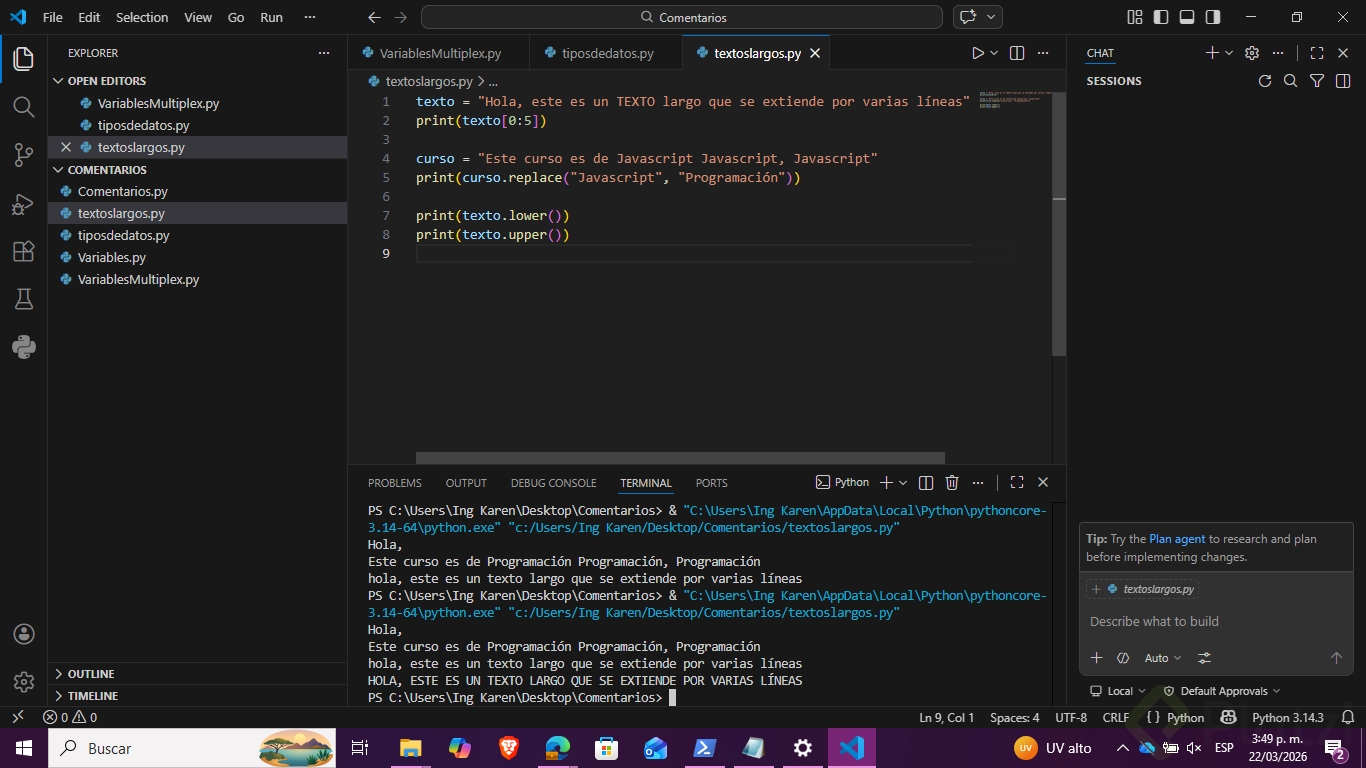Open the Source Control view
This screenshot has height=768, width=1366.
click(x=24, y=155)
